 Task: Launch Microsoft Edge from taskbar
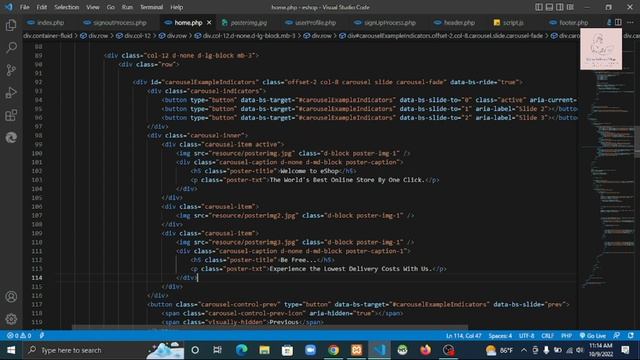point(241,350)
